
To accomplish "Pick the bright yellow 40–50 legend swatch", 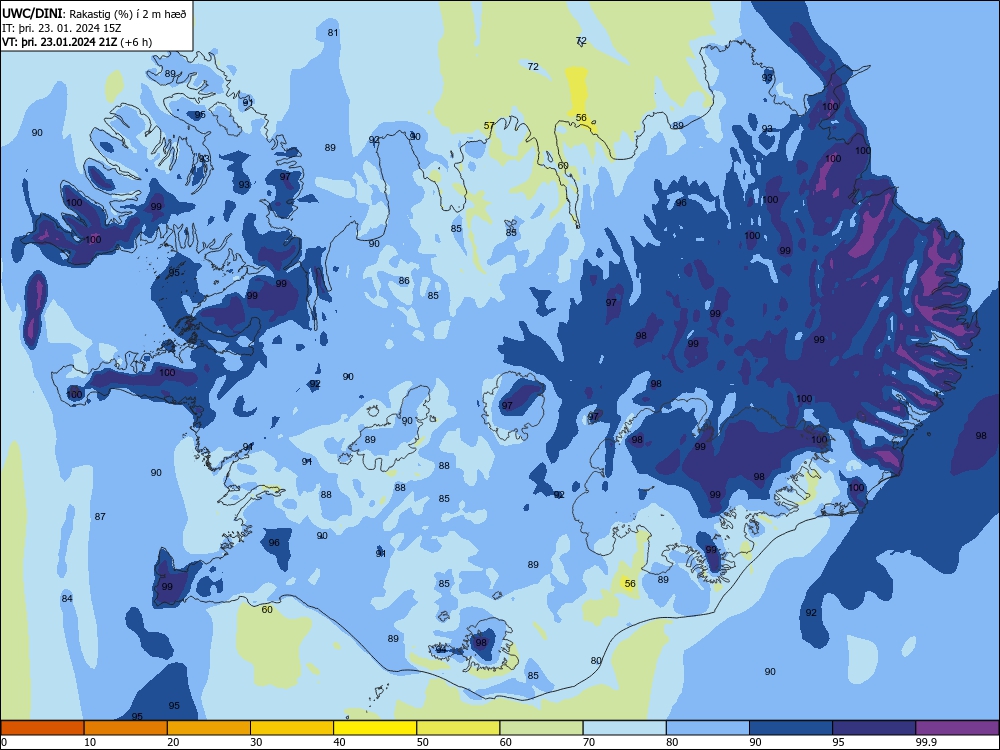I will (375, 728).
